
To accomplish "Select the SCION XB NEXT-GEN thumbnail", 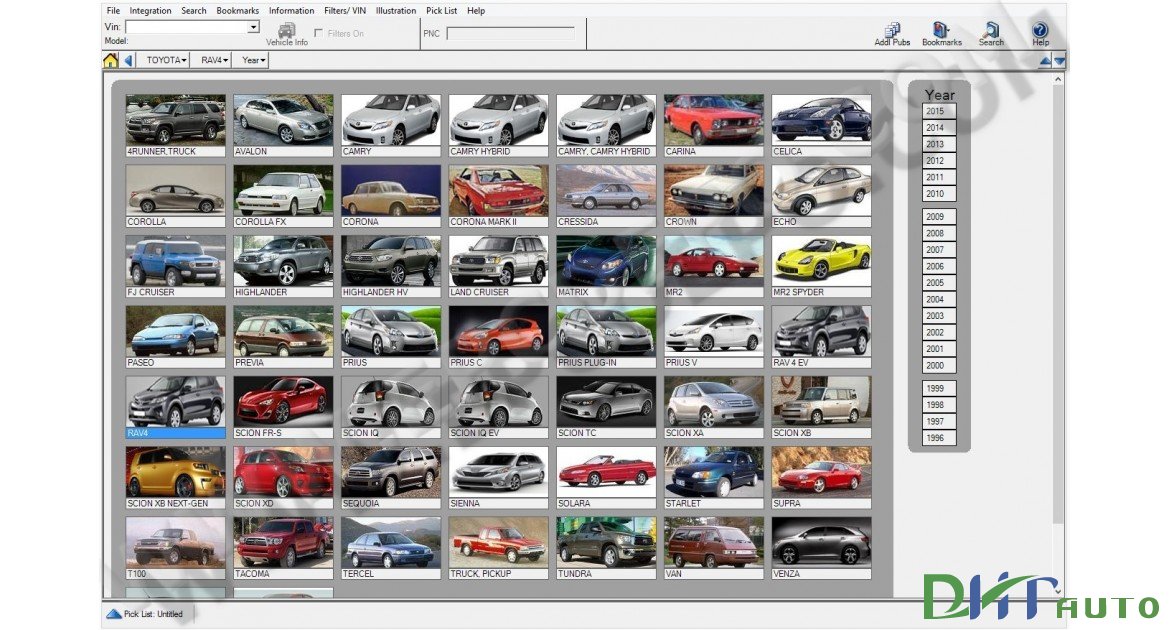I will pyautogui.click(x=175, y=478).
